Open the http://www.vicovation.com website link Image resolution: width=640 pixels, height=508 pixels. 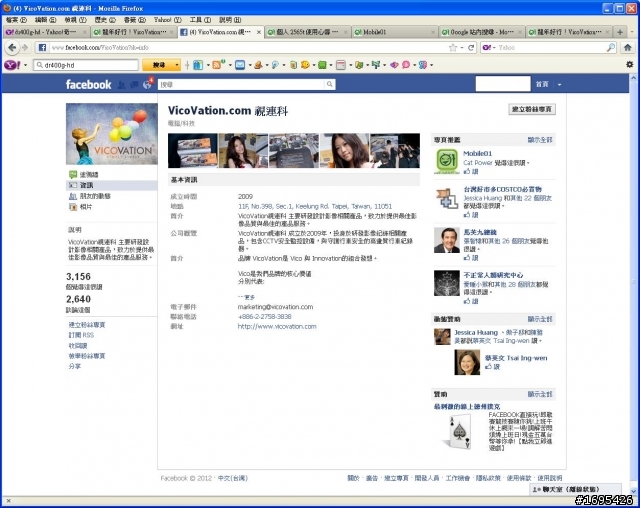tap(277, 326)
